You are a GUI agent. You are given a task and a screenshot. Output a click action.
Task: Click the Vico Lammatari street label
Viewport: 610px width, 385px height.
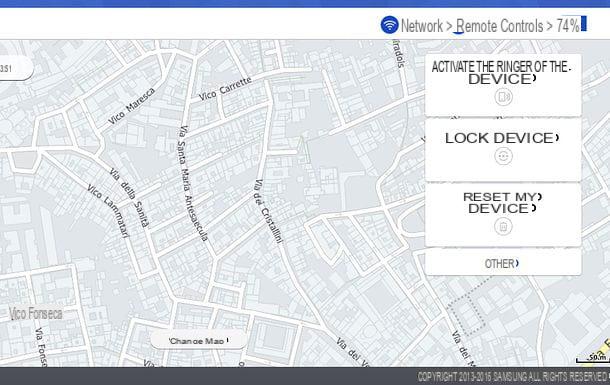click(x=108, y=210)
